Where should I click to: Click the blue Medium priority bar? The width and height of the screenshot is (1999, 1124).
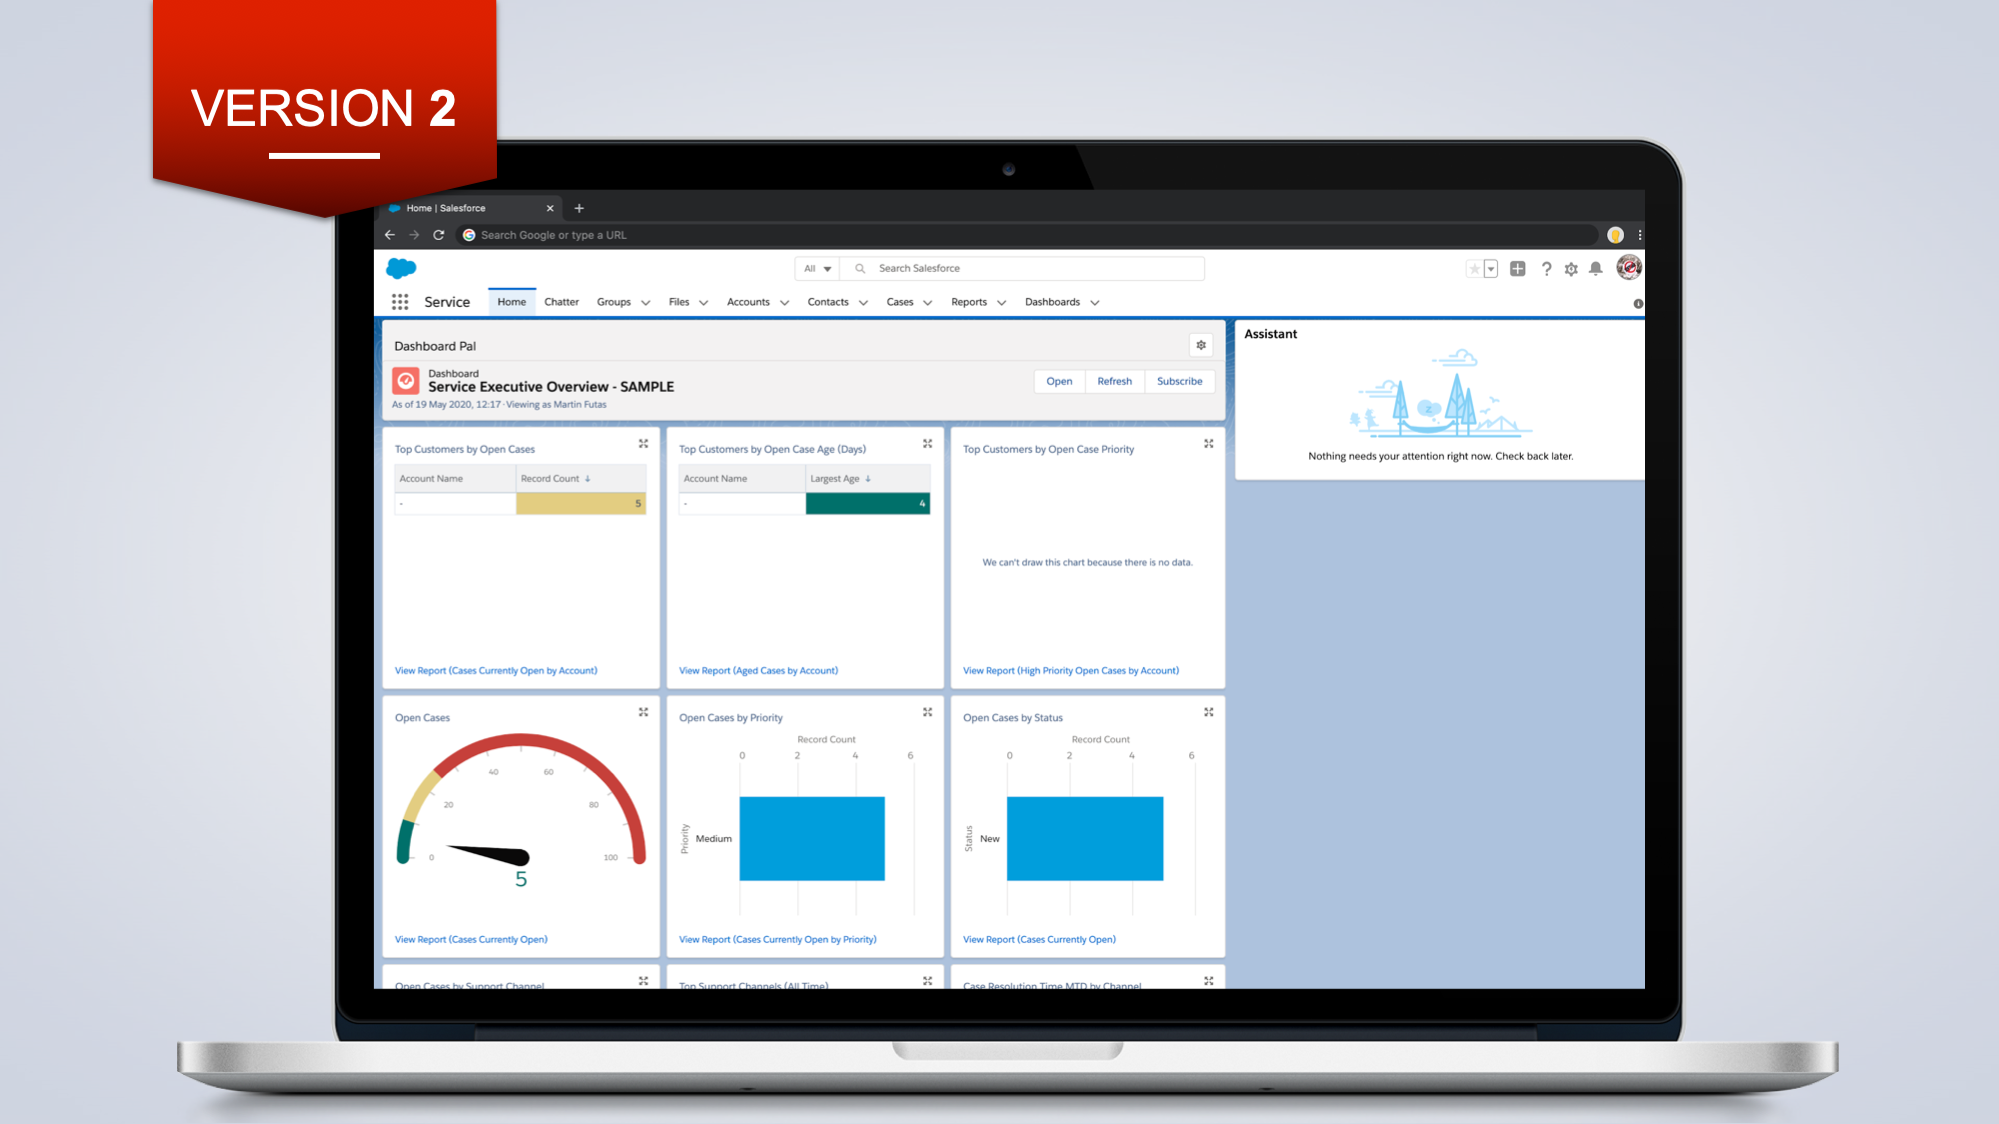[x=812, y=838]
